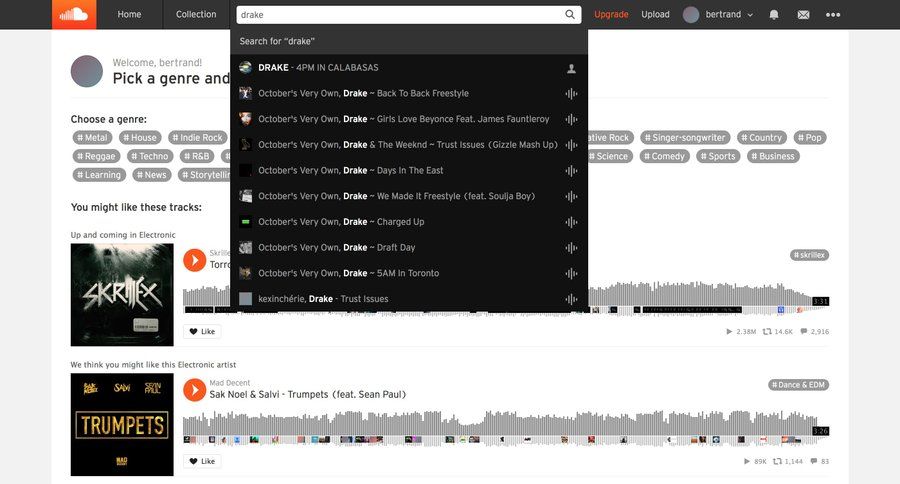The image size is (900, 484).
Task: Click the waveform icon beside Back To Back Freestyle
Action: click(x=571, y=94)
